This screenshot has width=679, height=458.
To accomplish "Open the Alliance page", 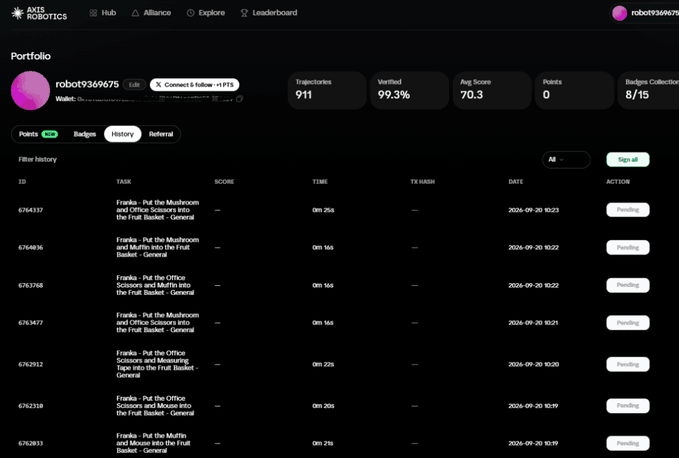I will coord(151,13).
